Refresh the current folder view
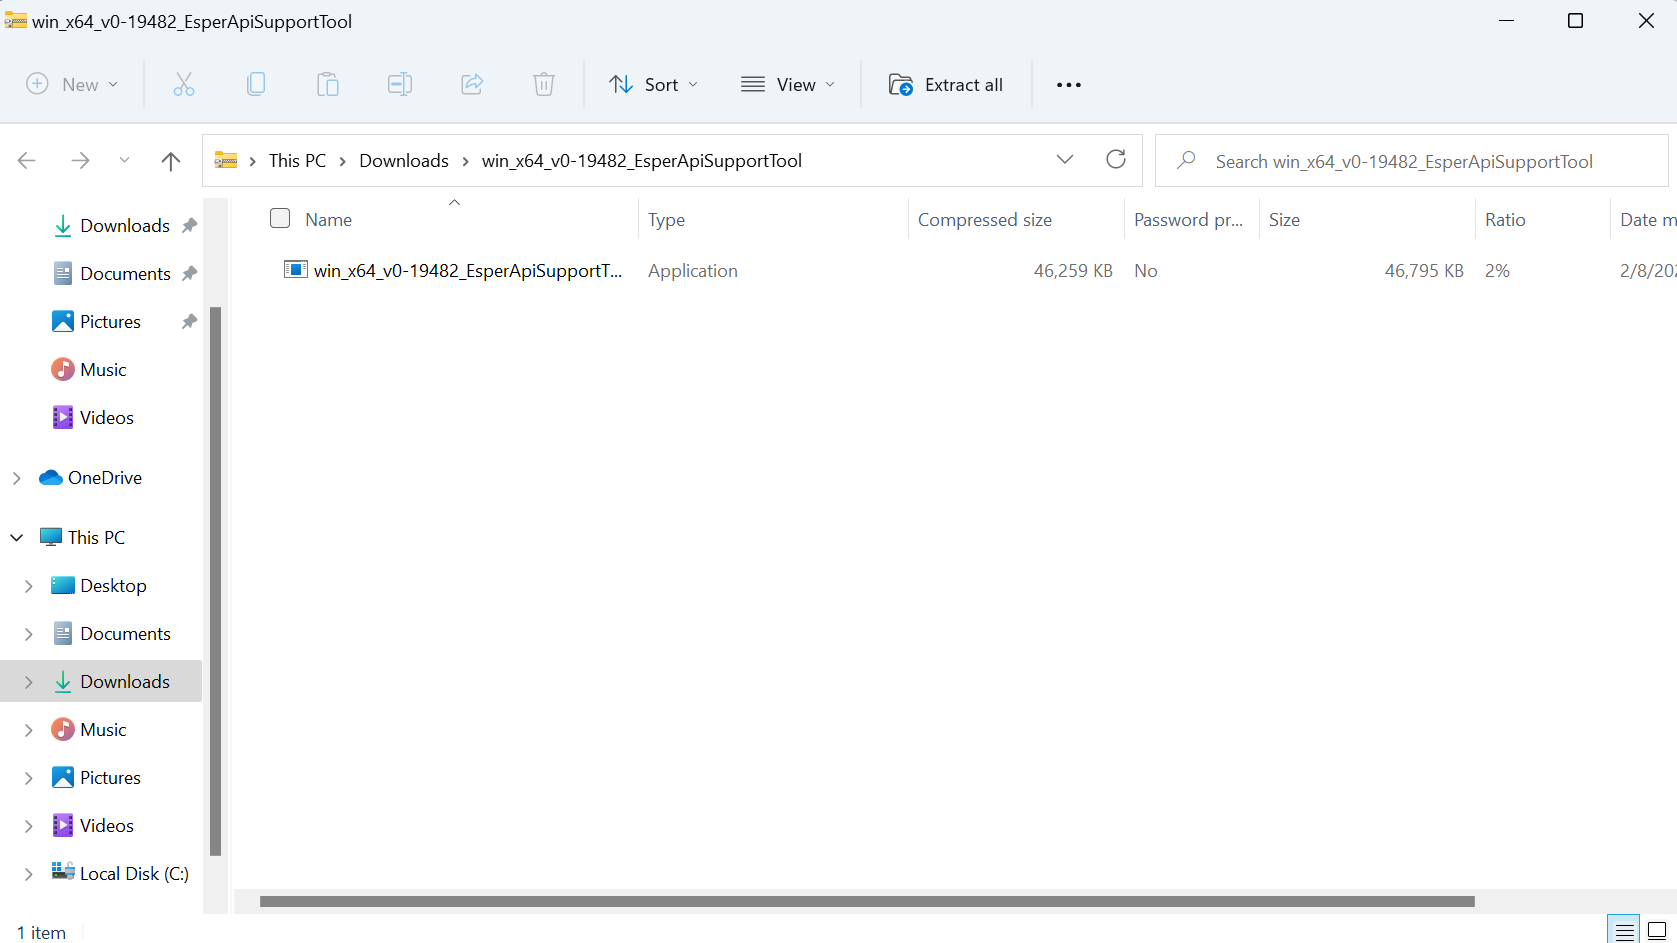This screenshot has height=943, width=1677. 1116,159
